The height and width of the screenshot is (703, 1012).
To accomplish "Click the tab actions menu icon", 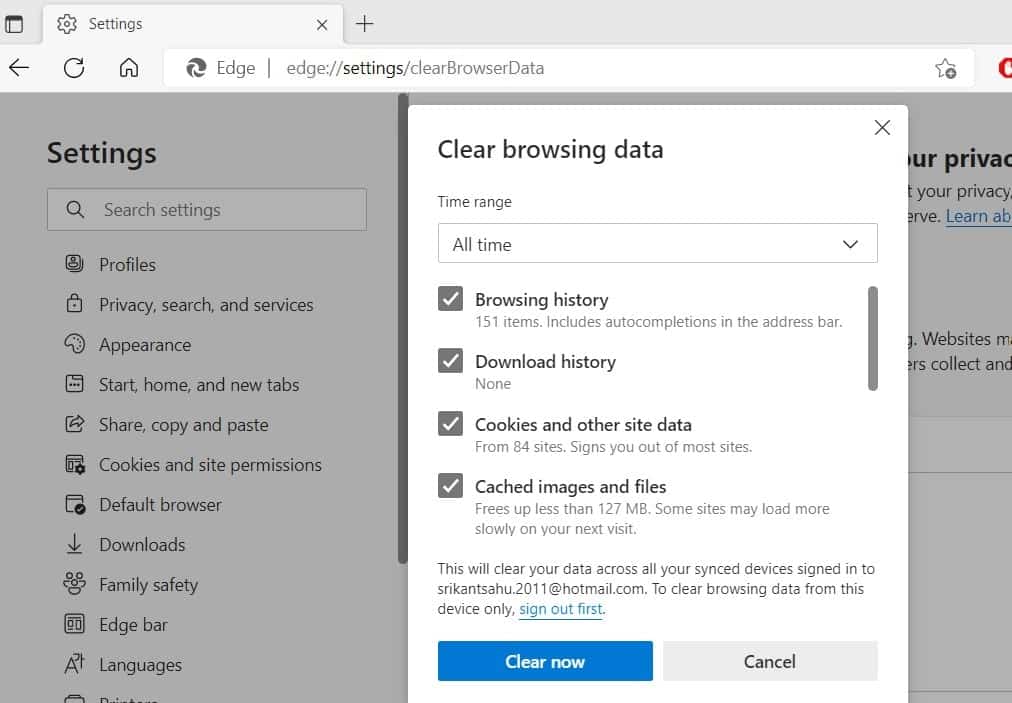I will pos(14,23).
